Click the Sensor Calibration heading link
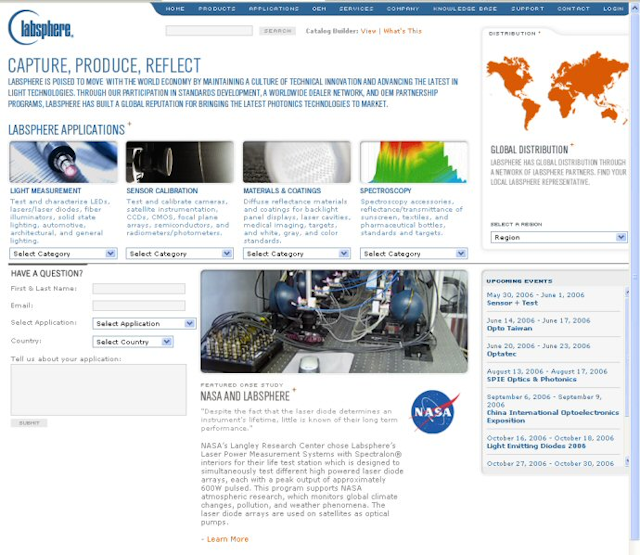The height and width of the screenshot is (555, 640). click(x=162, y=191)
